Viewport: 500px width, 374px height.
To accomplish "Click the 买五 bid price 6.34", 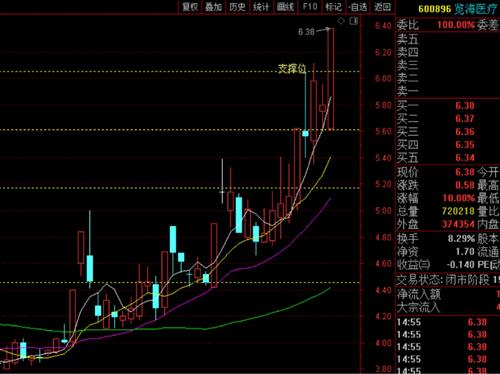I will click(465, 158).
